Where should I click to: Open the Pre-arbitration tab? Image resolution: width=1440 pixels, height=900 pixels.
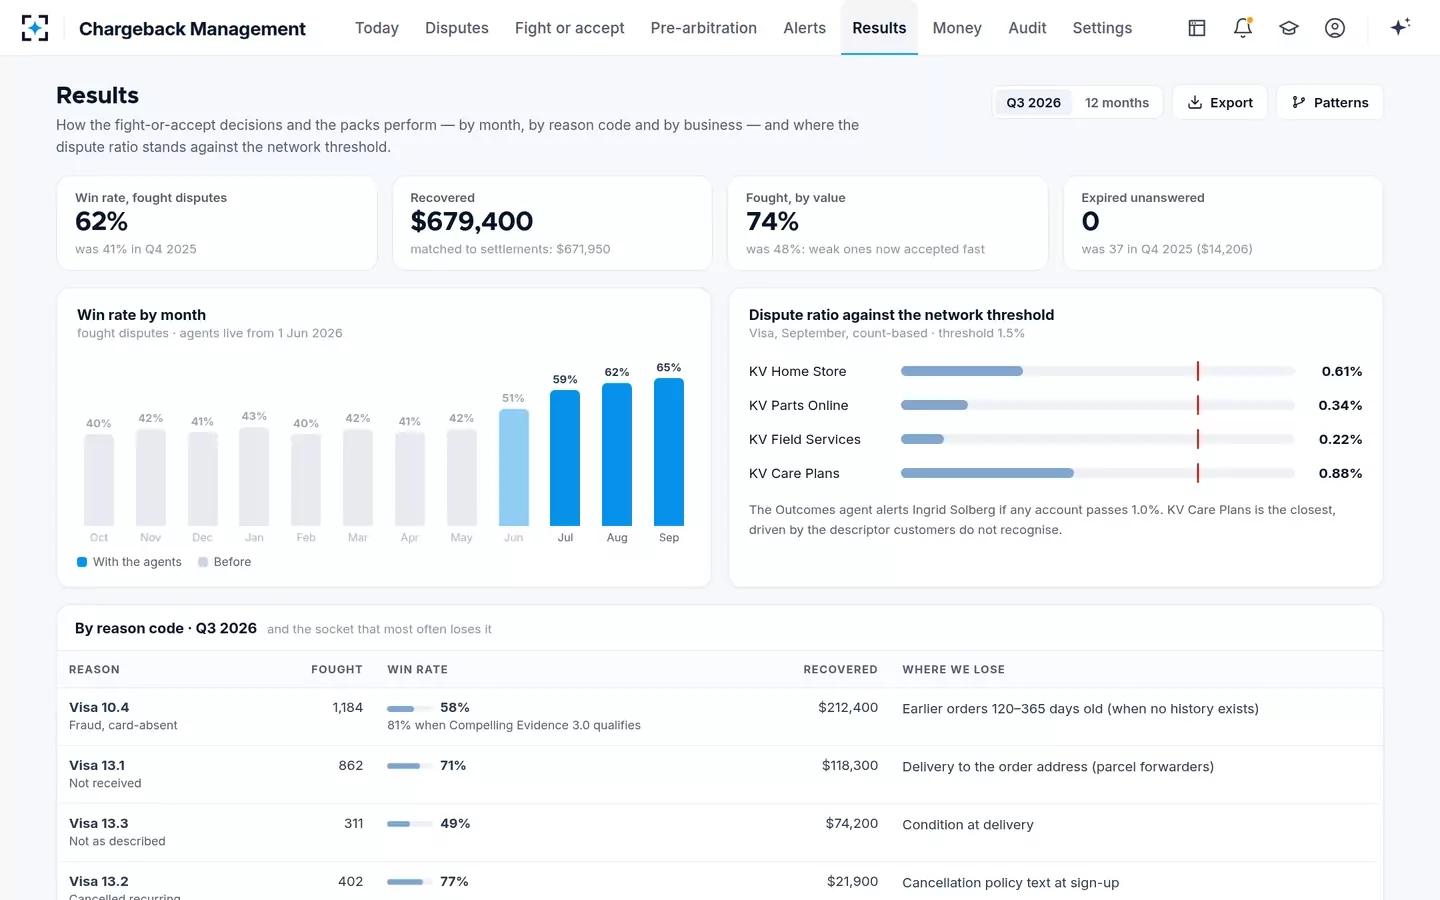click(x=704, y=28)
